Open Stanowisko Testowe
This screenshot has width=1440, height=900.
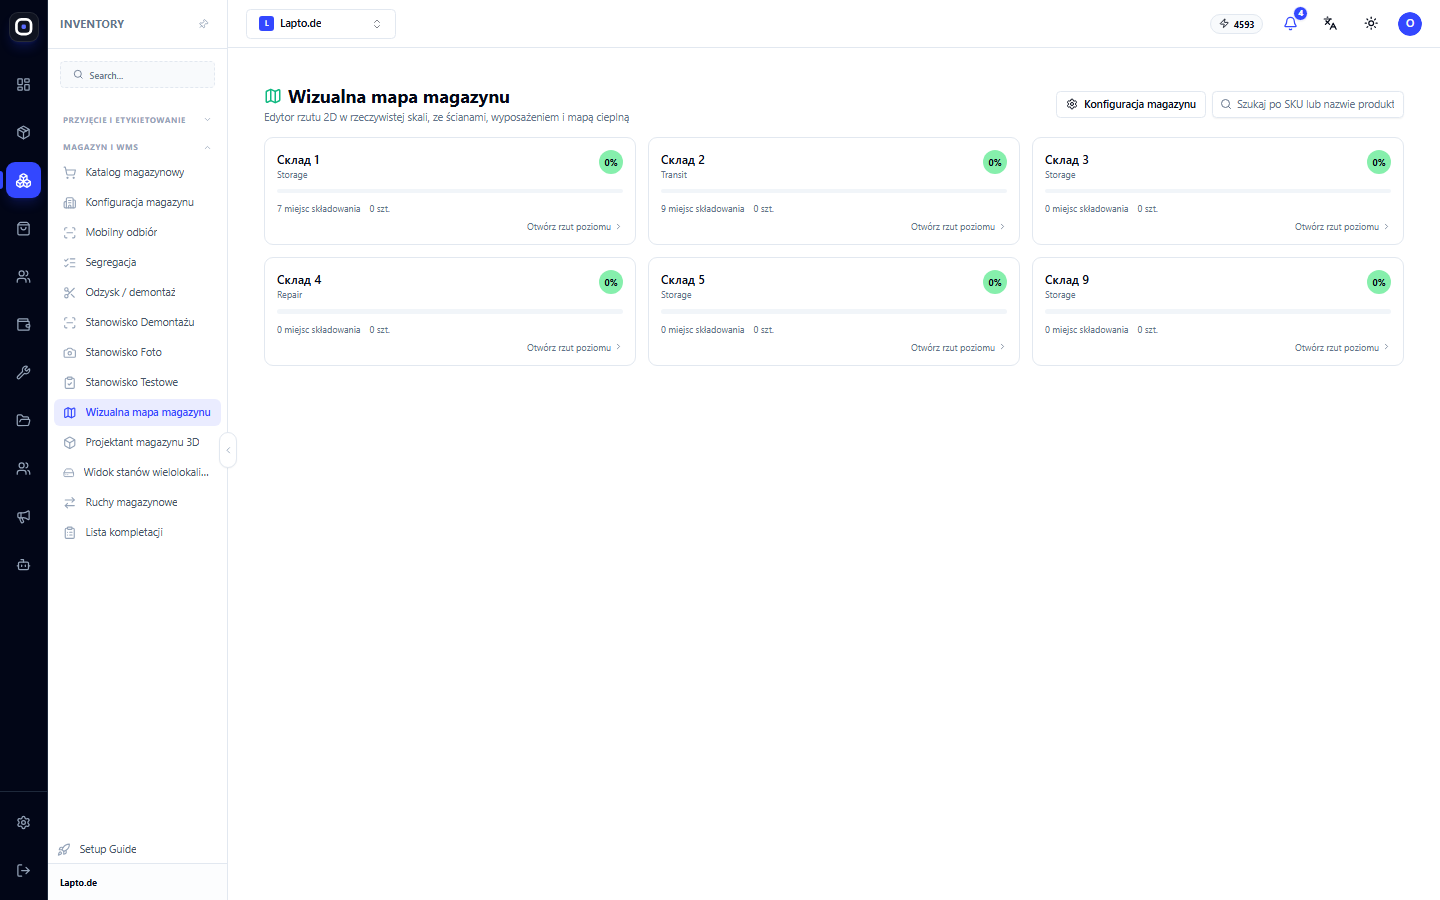tap(138, 382)
